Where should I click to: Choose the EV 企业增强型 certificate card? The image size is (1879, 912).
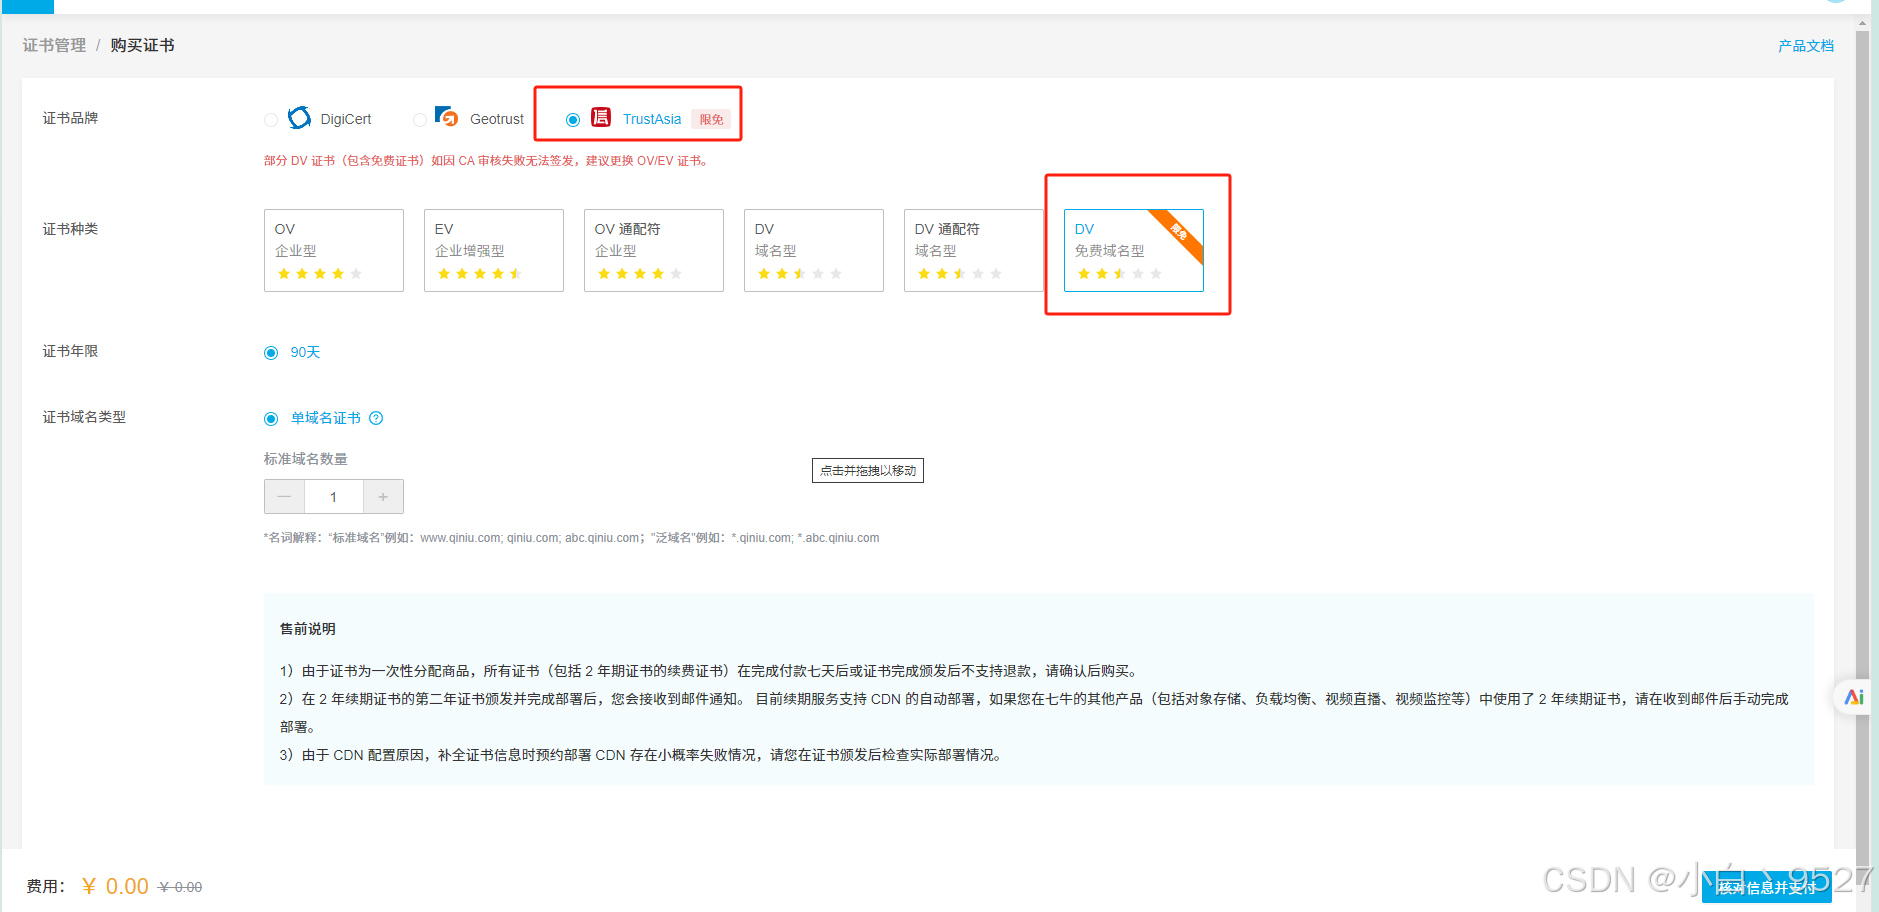click(x=494, y=250)
